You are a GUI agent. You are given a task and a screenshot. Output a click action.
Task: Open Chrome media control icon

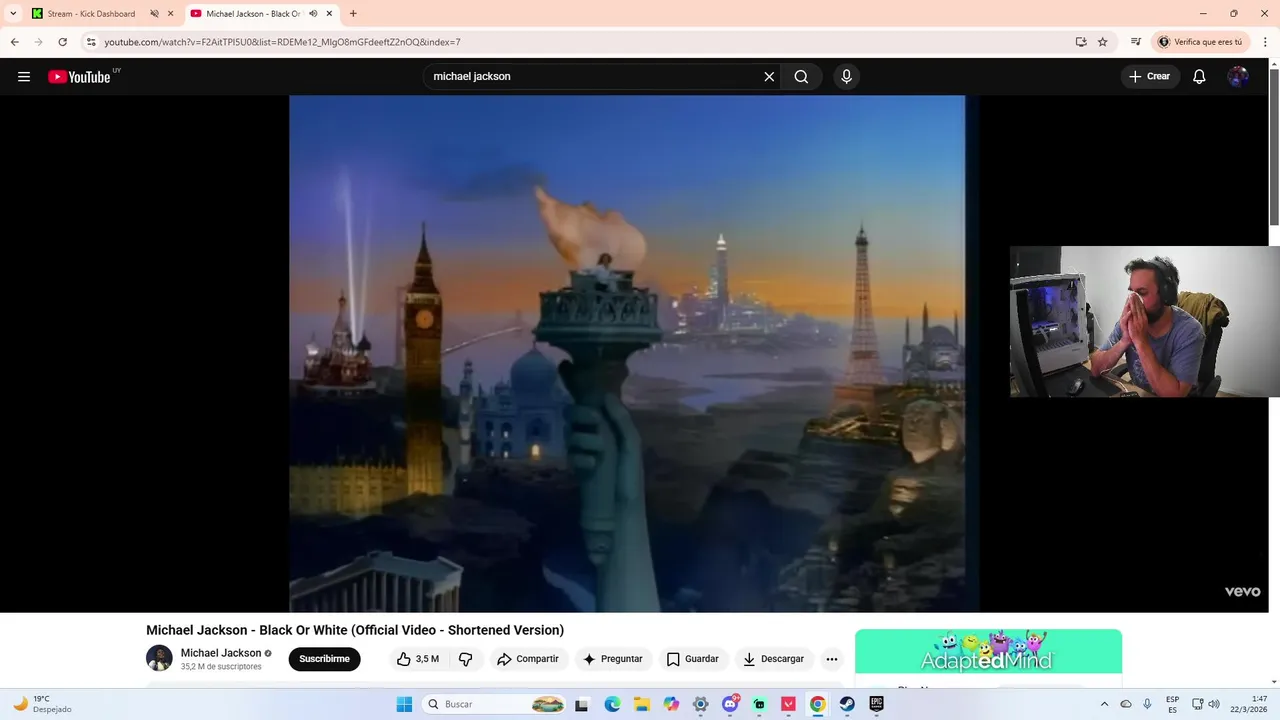click(1136, 42)
